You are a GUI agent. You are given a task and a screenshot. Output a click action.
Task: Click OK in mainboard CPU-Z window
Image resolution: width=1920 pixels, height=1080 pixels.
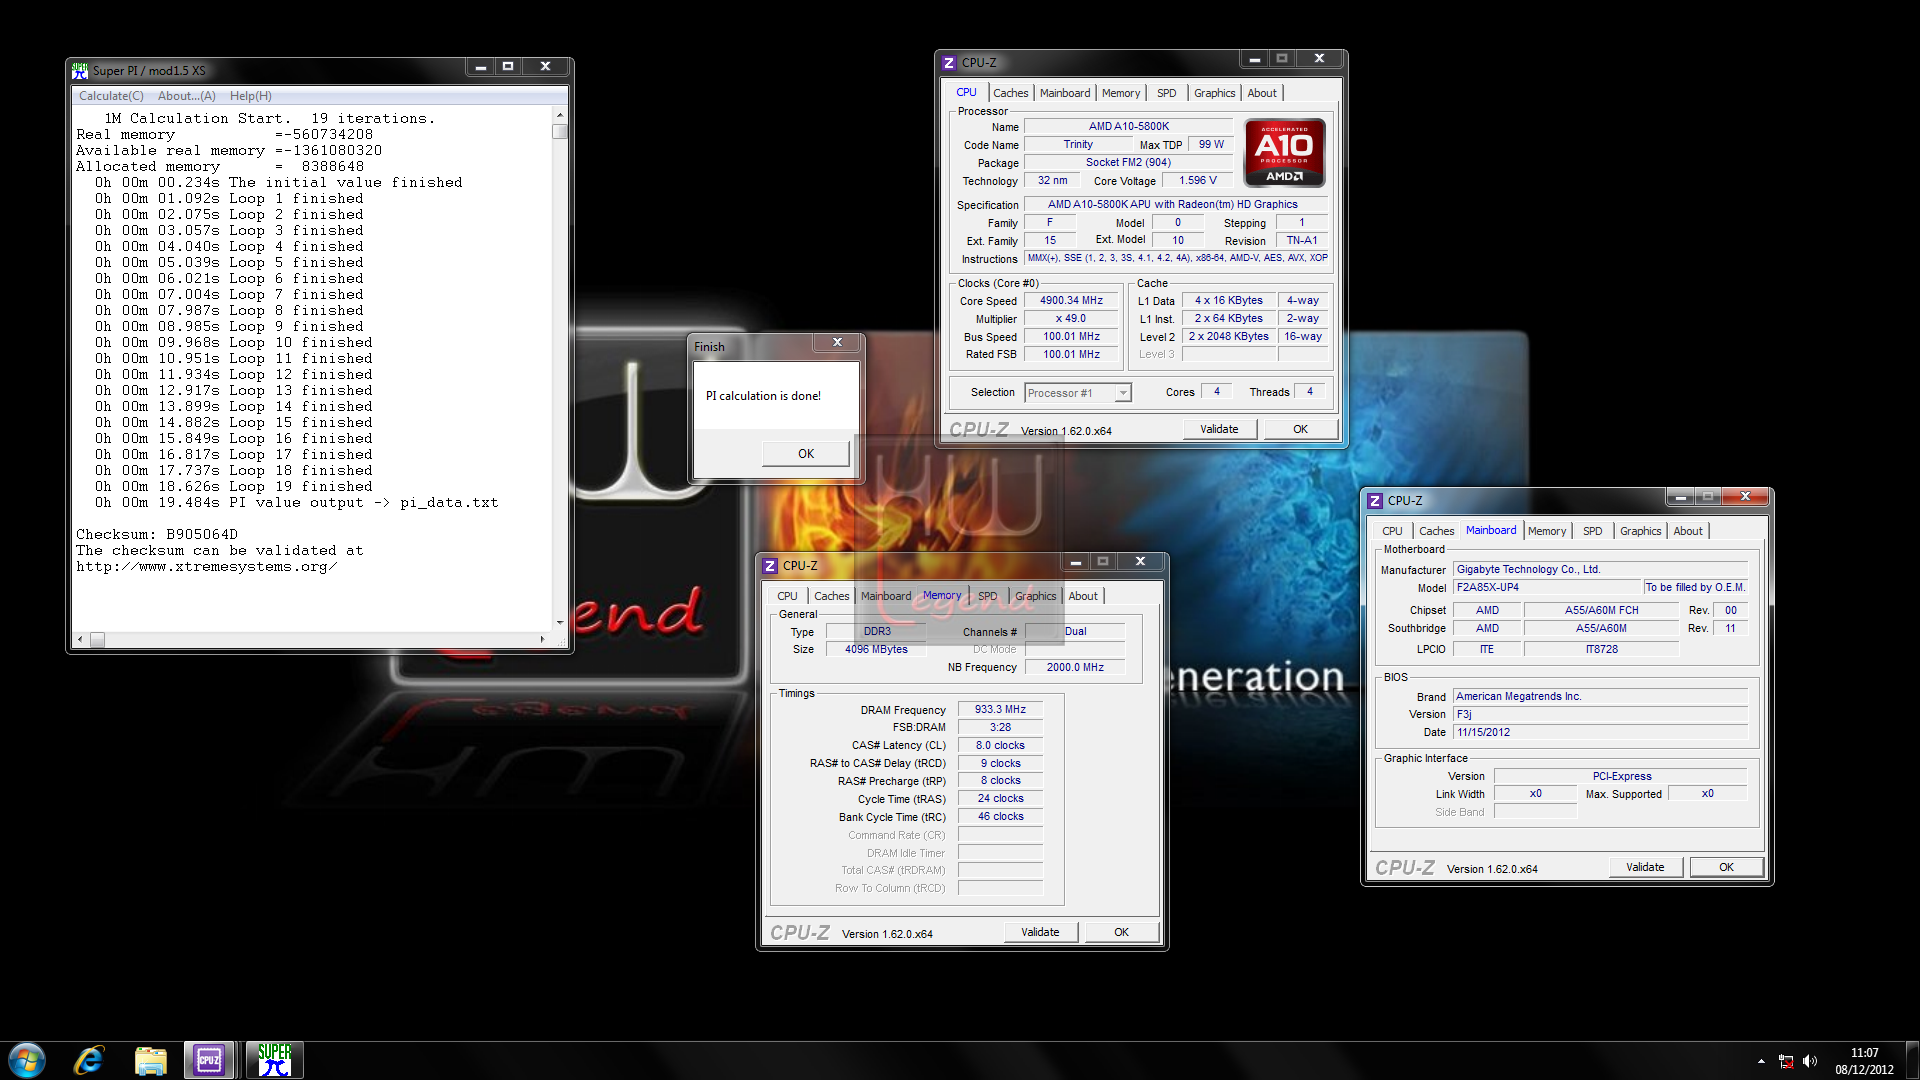(1726, 867)
